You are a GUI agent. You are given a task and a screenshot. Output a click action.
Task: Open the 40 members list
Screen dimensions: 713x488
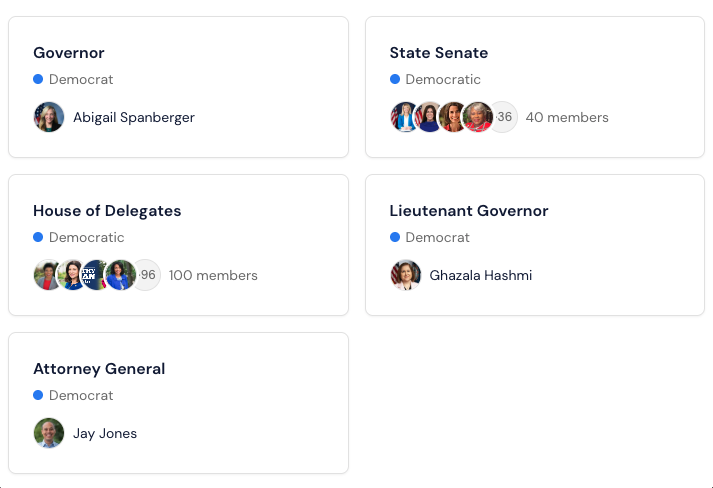tap(566, 117)
